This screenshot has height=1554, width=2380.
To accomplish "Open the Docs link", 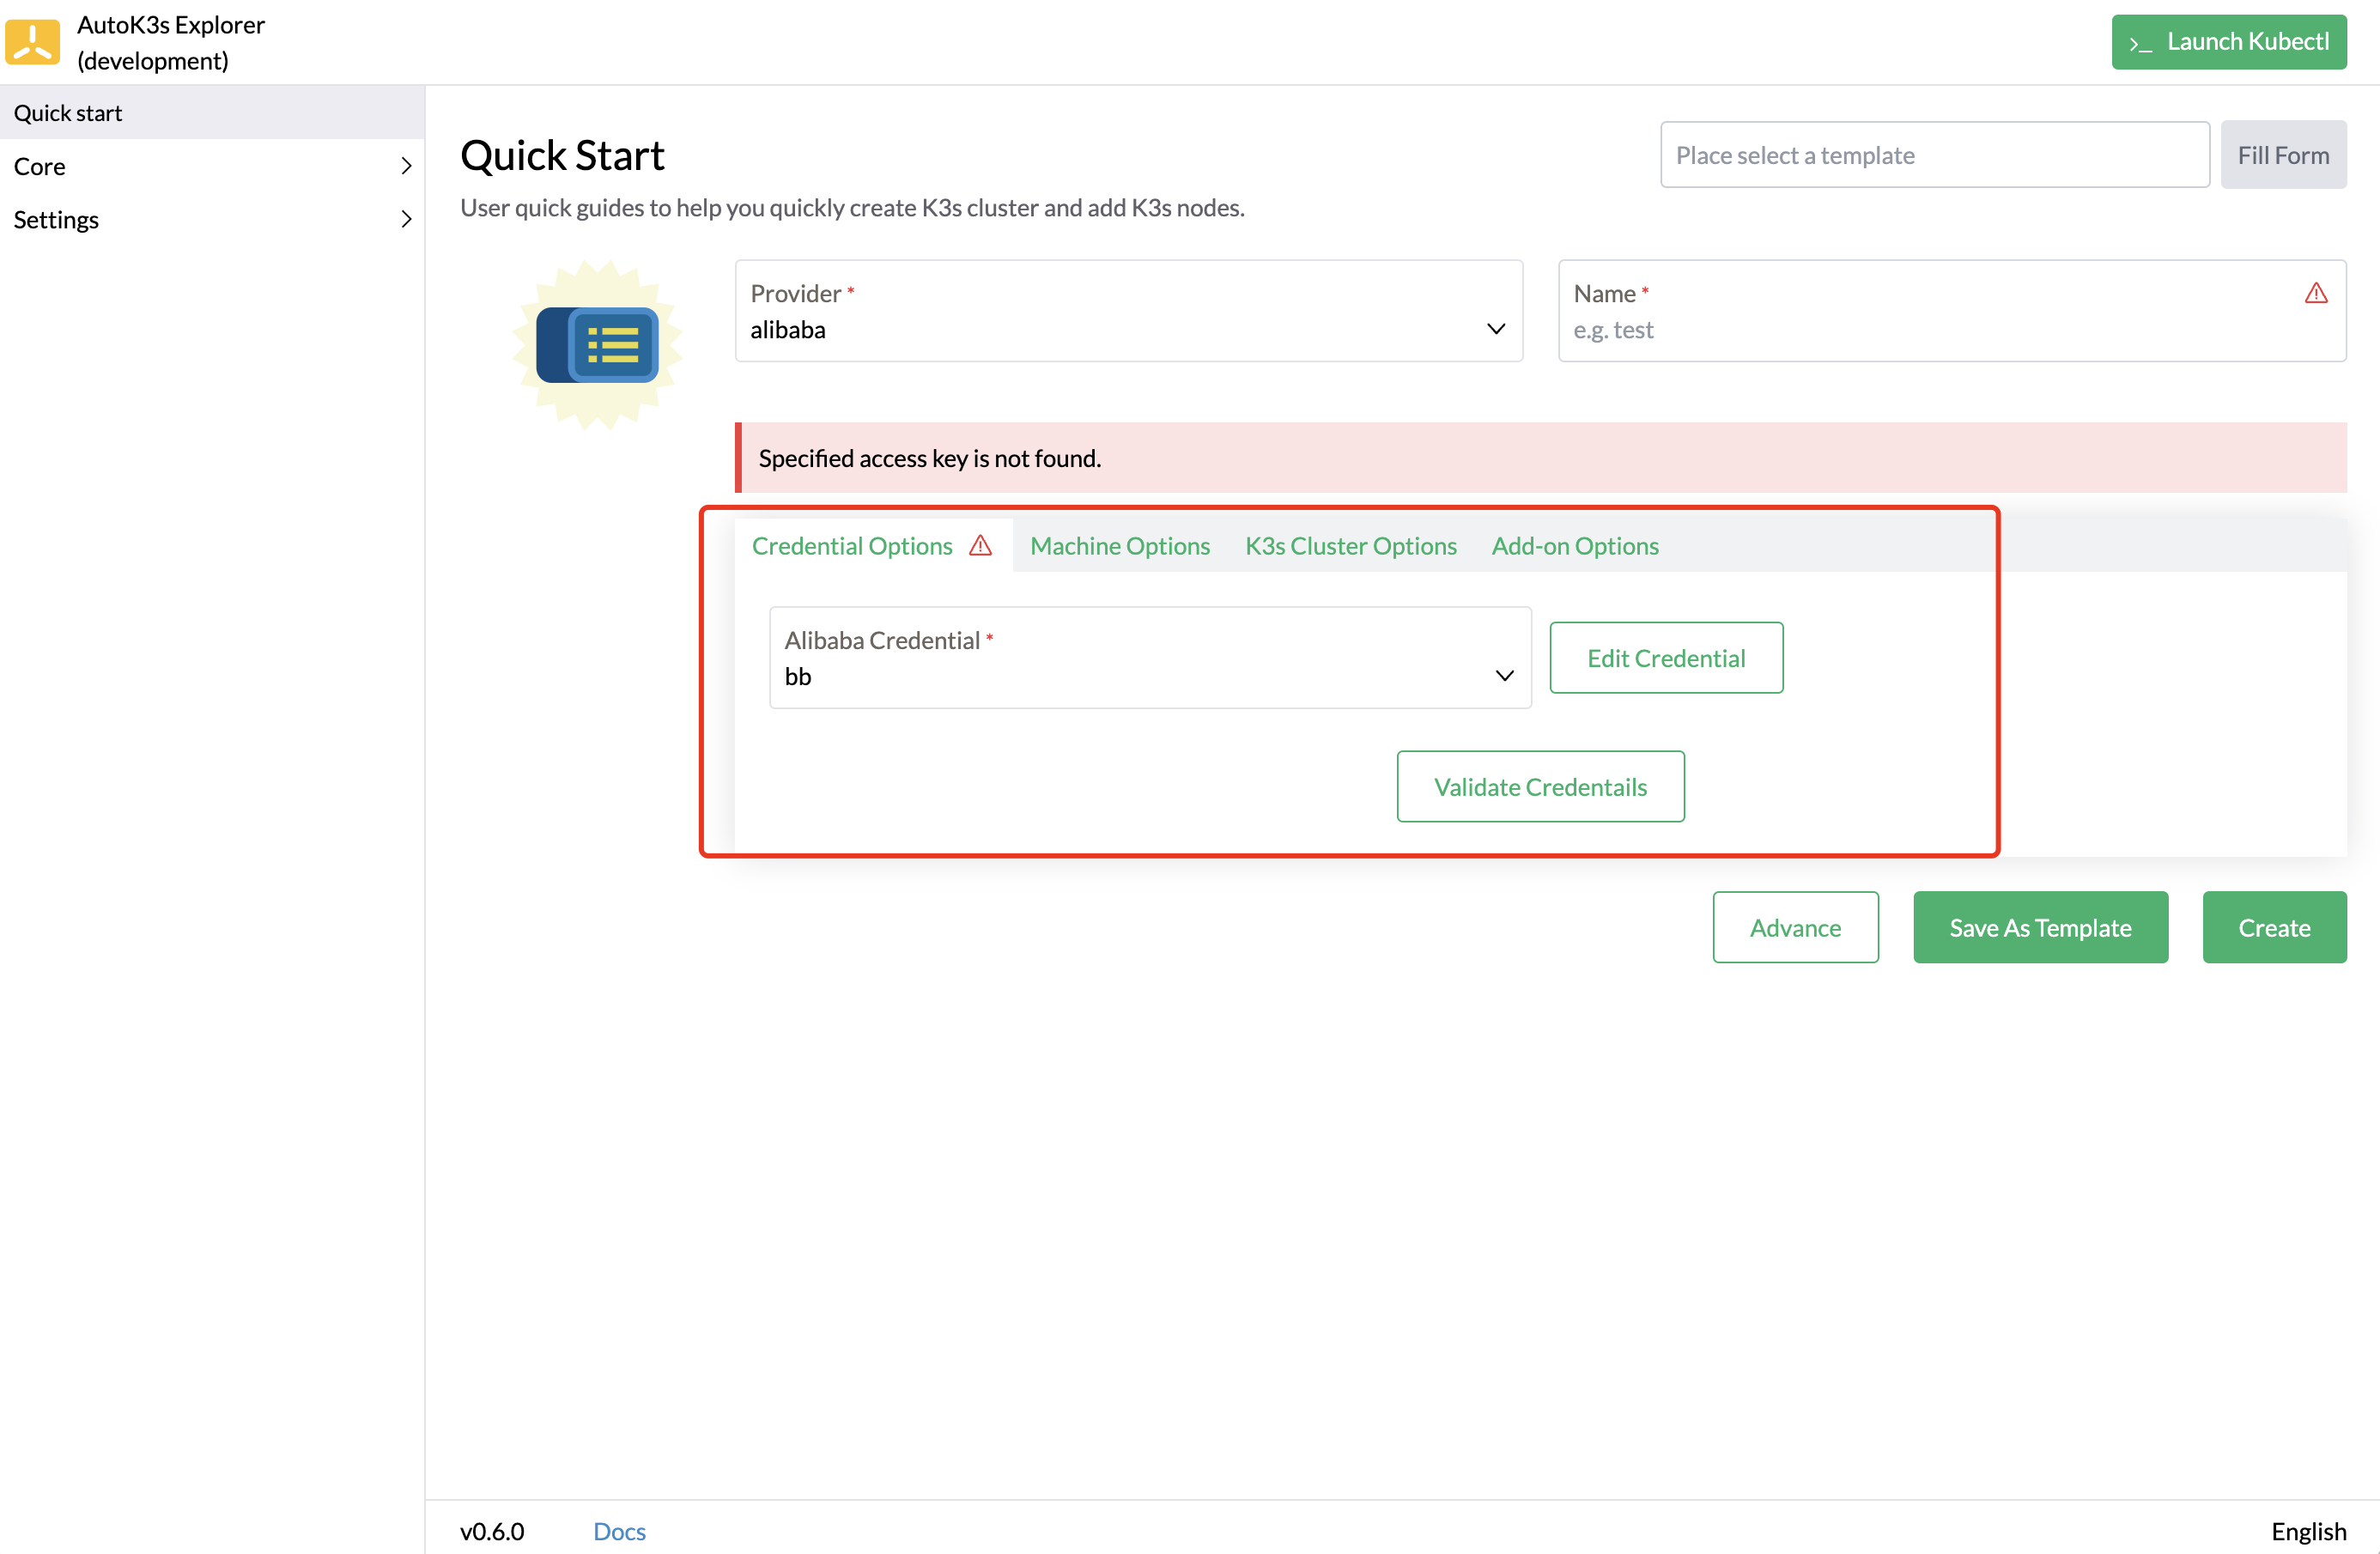I will tap(618, 1531).
